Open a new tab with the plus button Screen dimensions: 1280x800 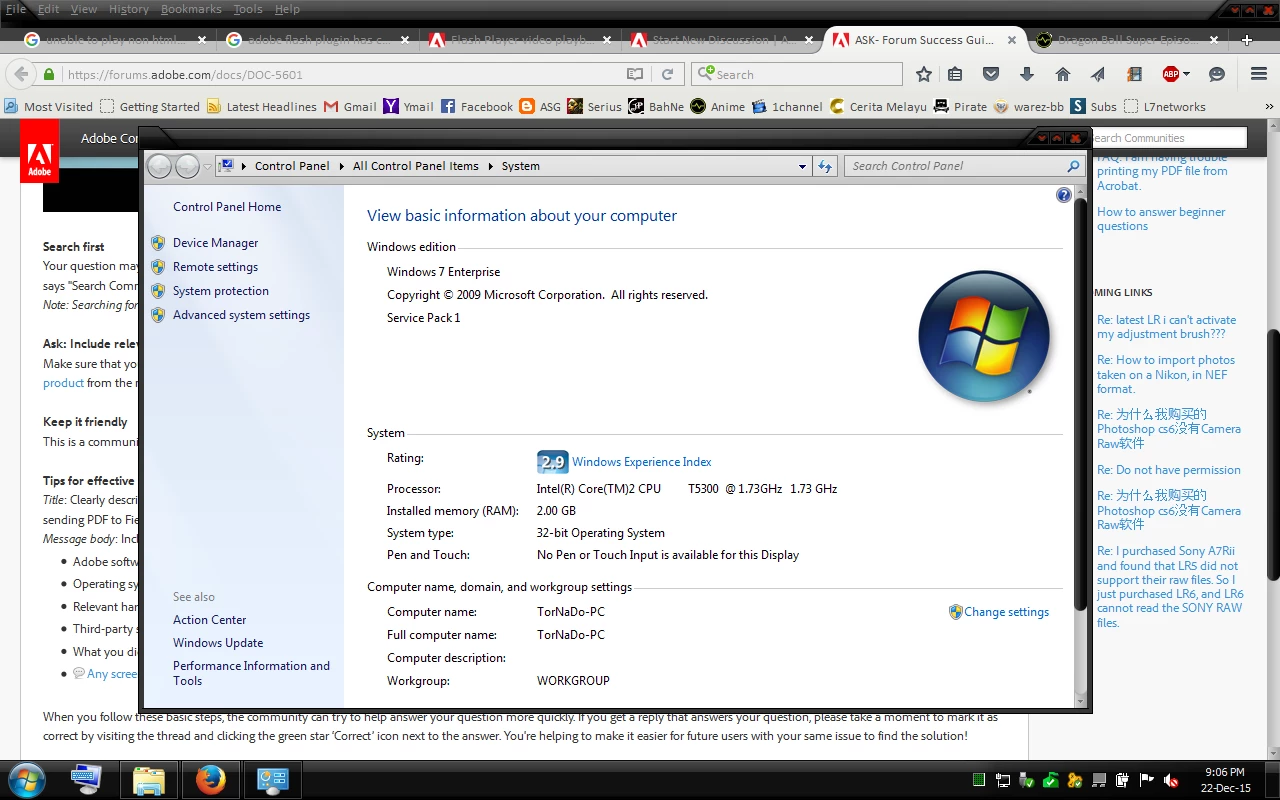pyautogui.click(x=1247, y=40)
